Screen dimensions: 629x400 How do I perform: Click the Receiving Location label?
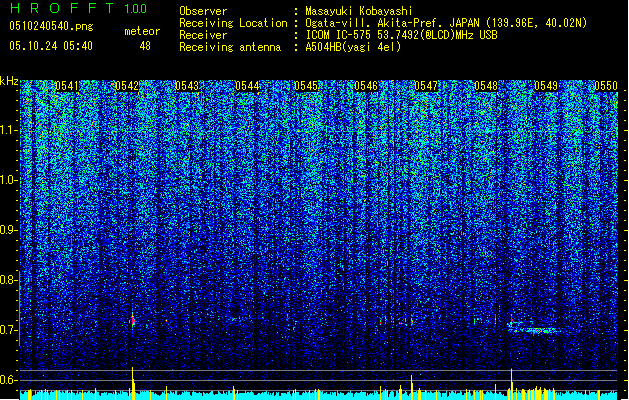233,23
